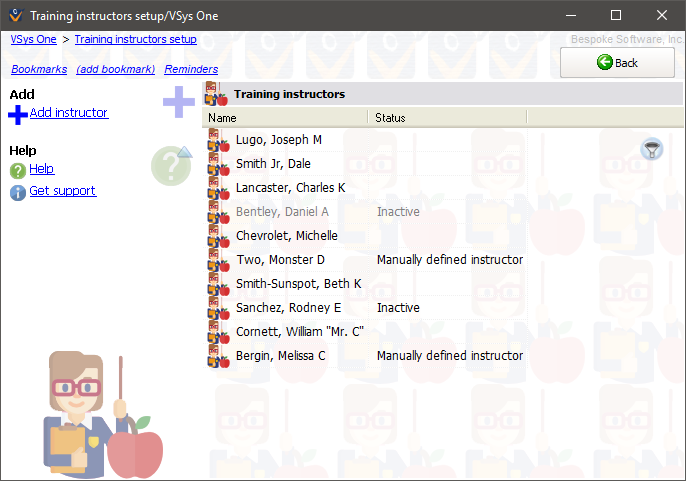Click the blue plus Add instructor icon

coord(18,115)
